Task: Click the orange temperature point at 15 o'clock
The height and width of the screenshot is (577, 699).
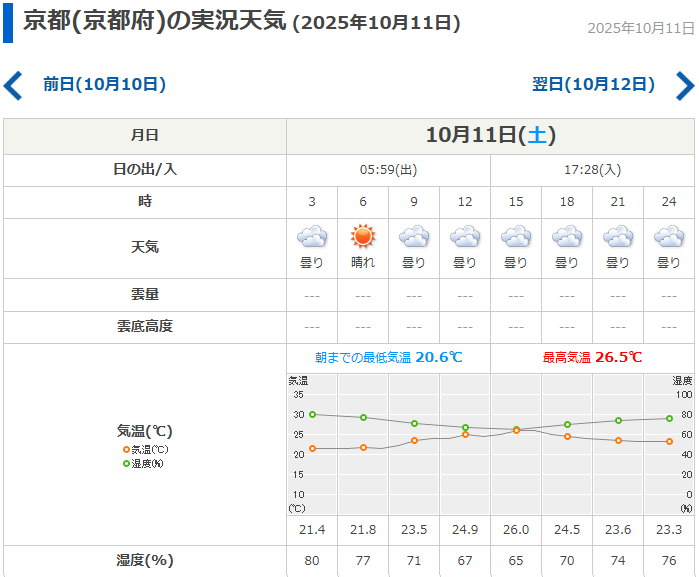Action: click(516, 430)
